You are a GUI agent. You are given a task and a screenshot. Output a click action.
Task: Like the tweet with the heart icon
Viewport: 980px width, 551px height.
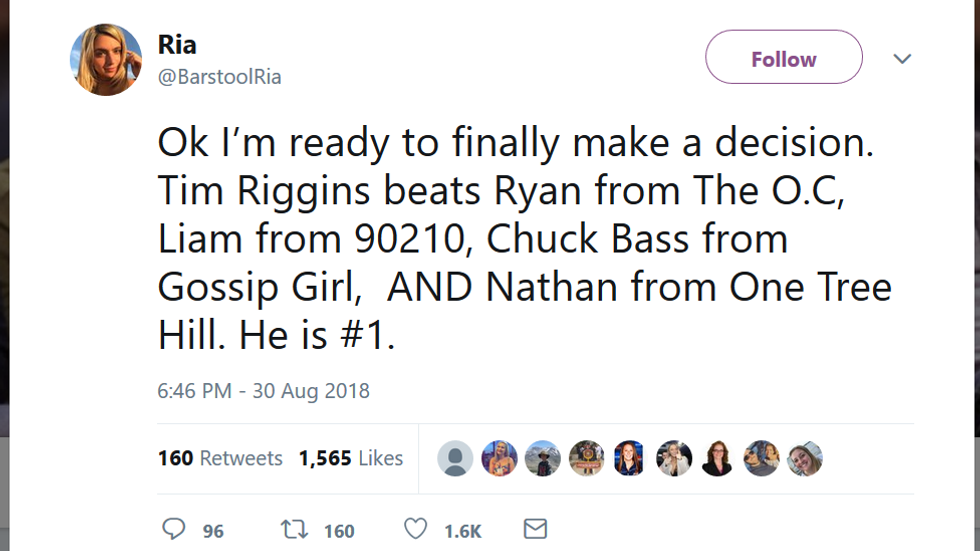pos(415,529)
